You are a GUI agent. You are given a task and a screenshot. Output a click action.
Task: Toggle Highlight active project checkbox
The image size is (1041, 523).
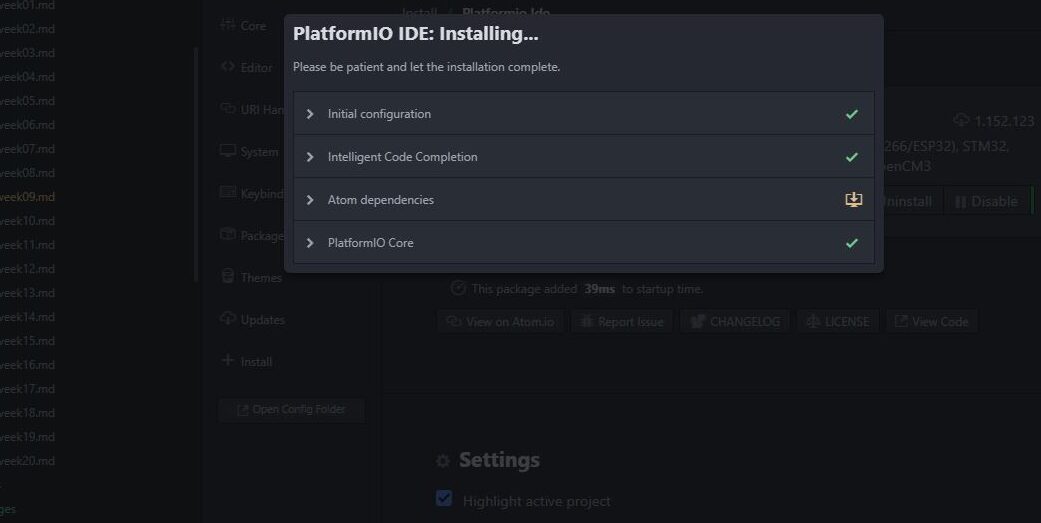tap(444, 498)
